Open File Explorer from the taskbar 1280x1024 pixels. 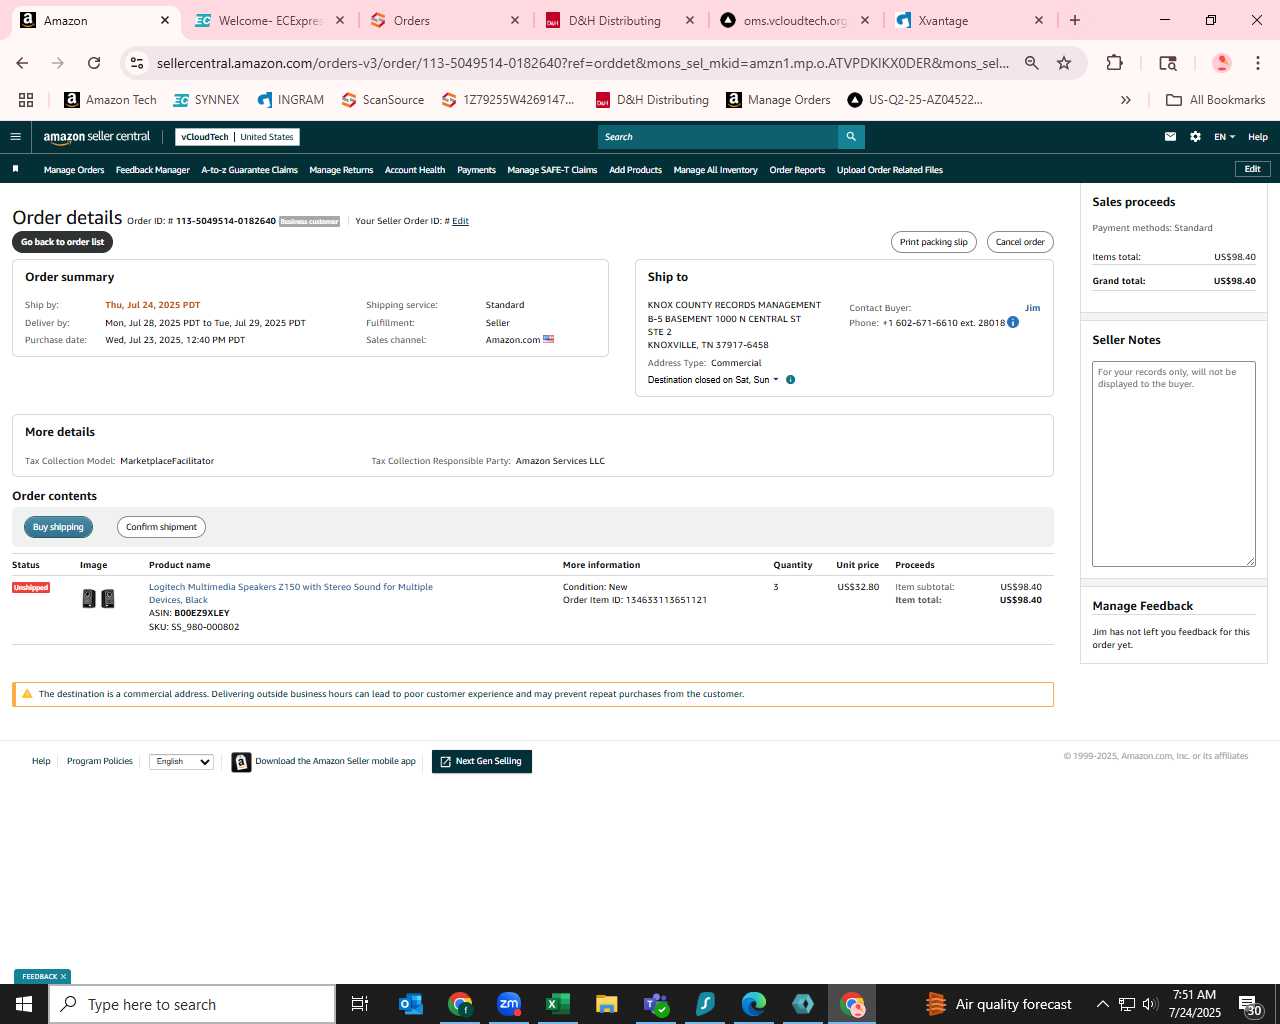click(x=607, y=1004)
